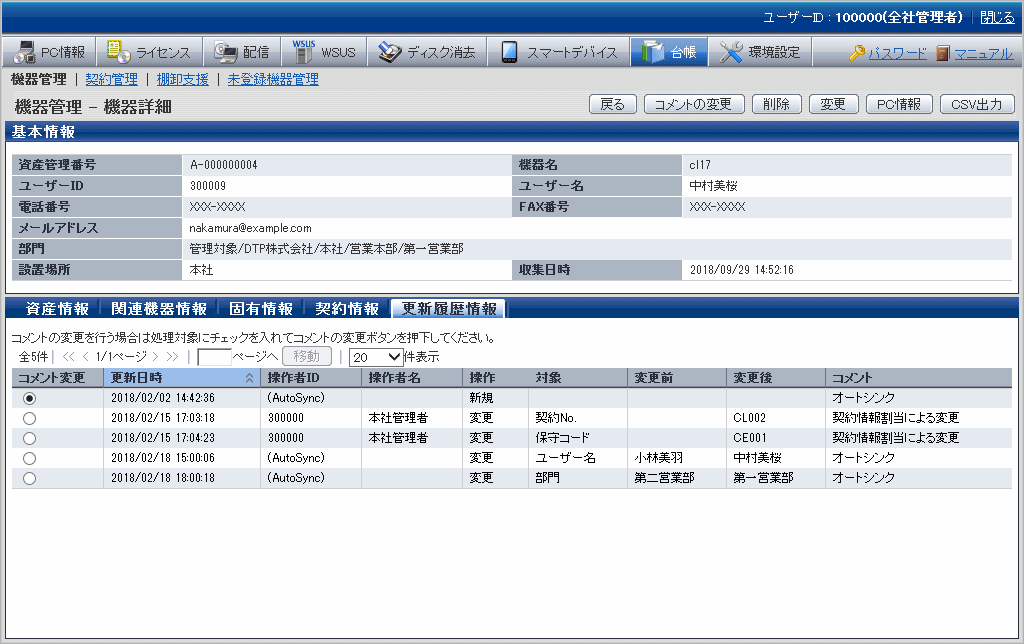Viewport: 1024px width, 644px height.
Task: Open the パスワード key link
Action: point(857,53)
